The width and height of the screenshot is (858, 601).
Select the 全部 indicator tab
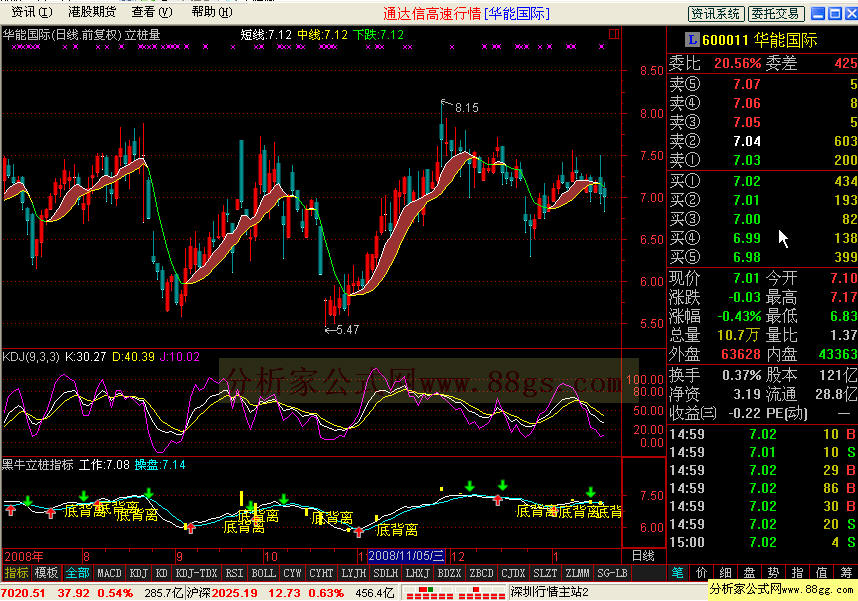77,573
